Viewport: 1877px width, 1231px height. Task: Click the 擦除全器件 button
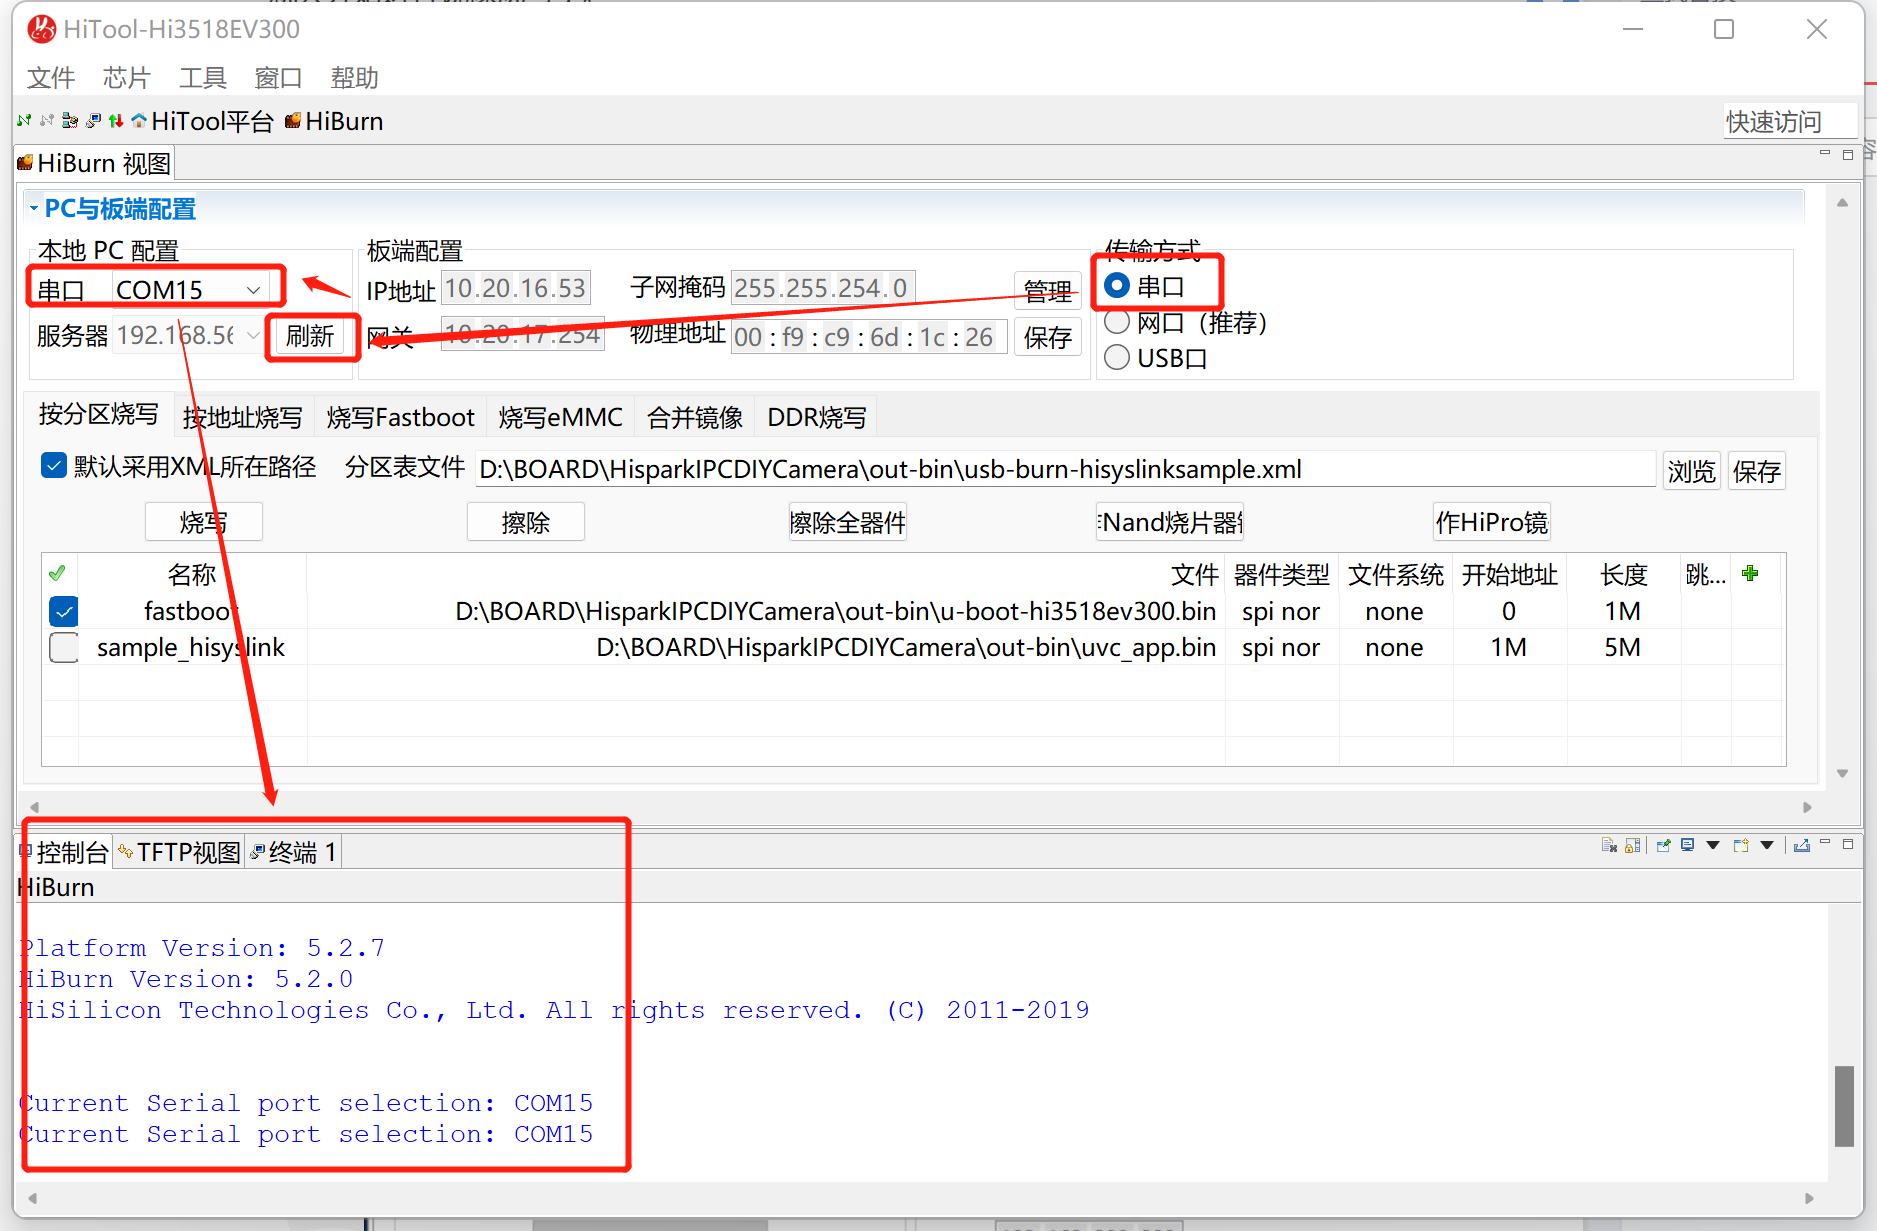point(848,522)
